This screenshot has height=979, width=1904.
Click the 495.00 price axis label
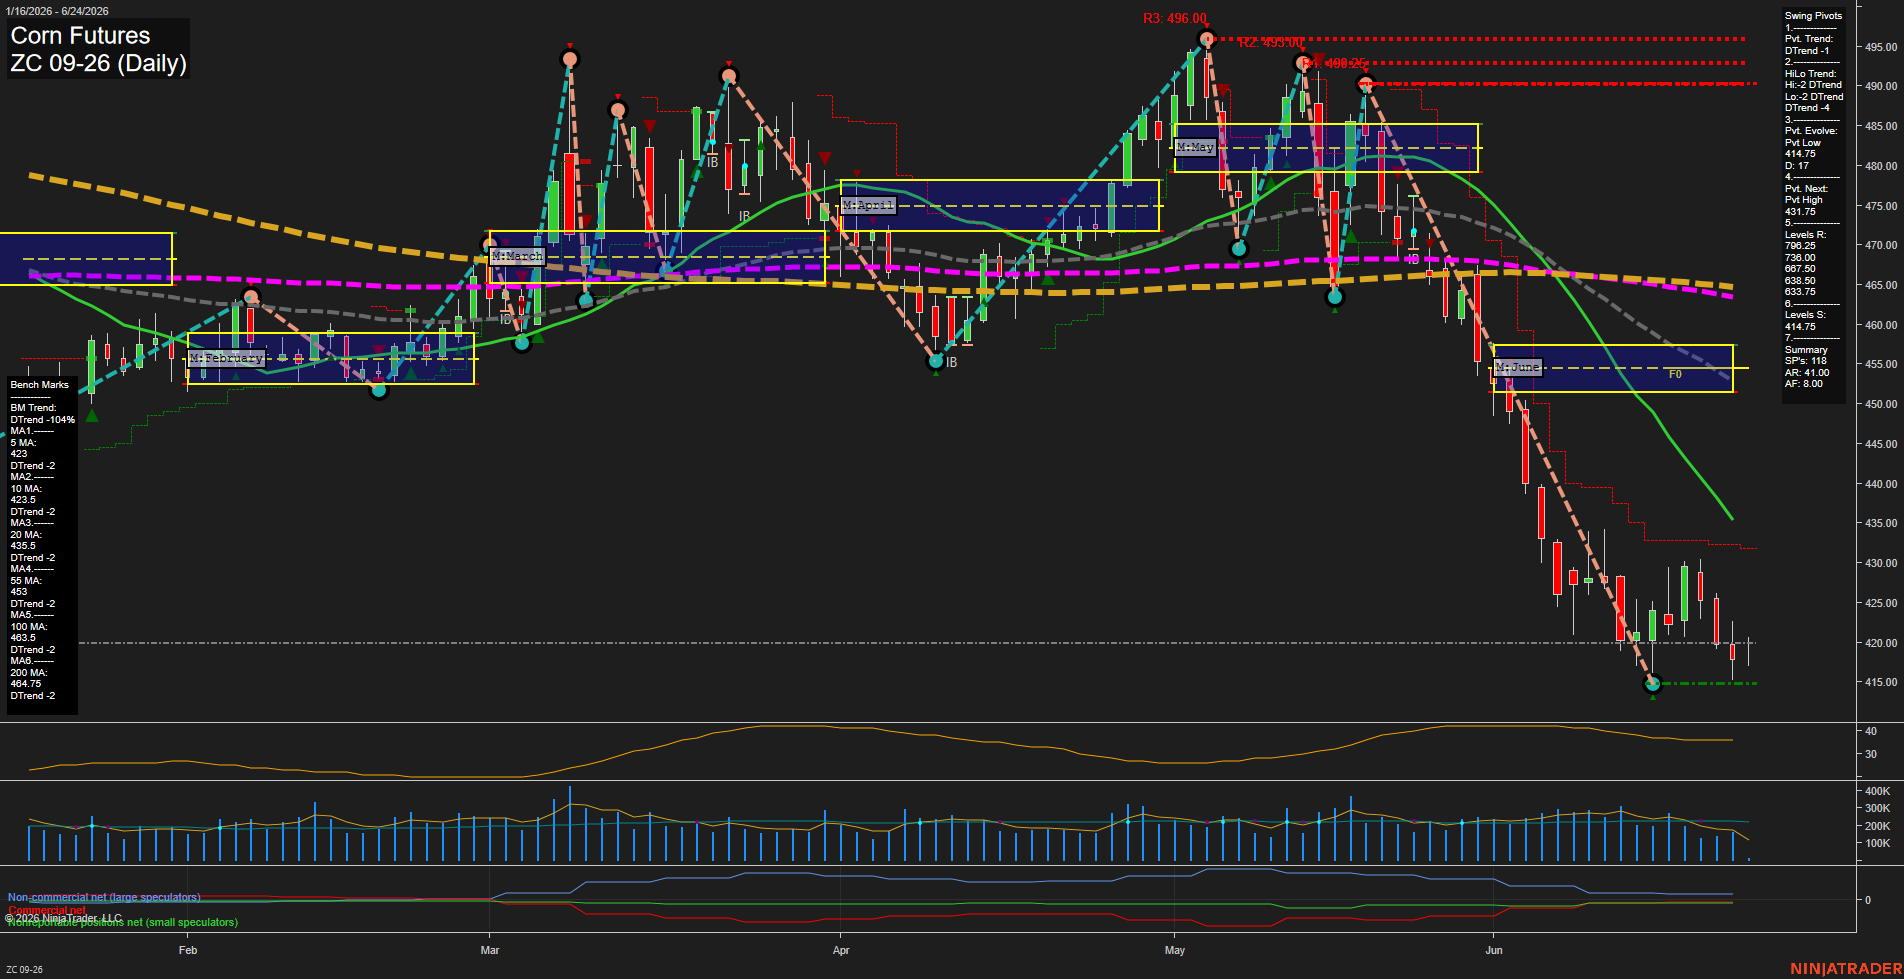coord(1880,47)
